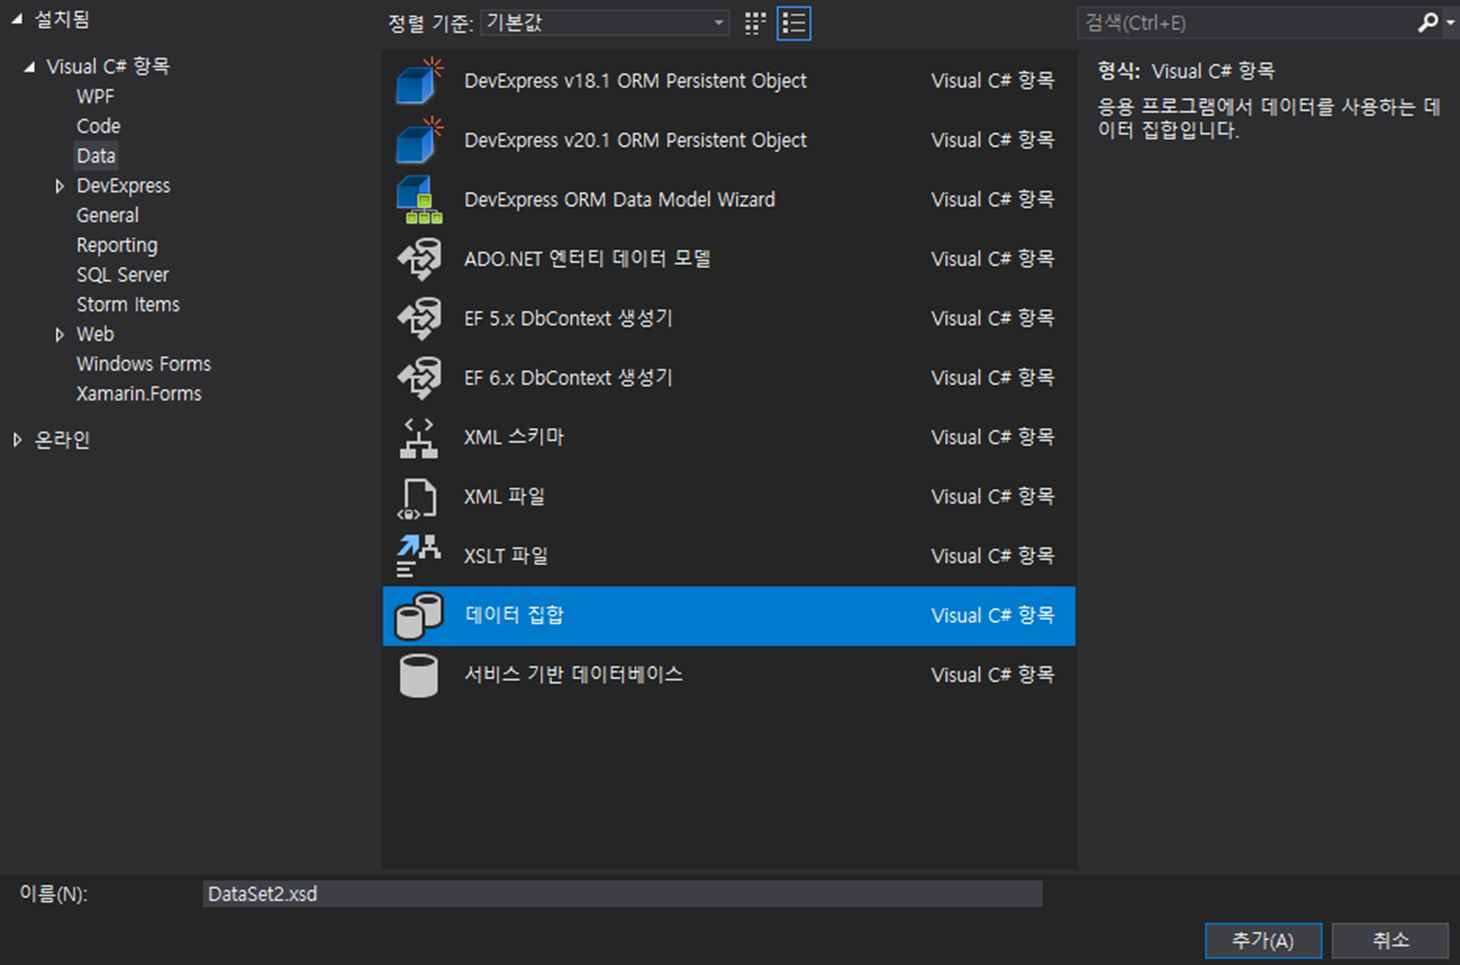Click Visual C# 항목 type in XSLT 파일 row
Screen dimensions: 1460x965
(x=992, y=556)
